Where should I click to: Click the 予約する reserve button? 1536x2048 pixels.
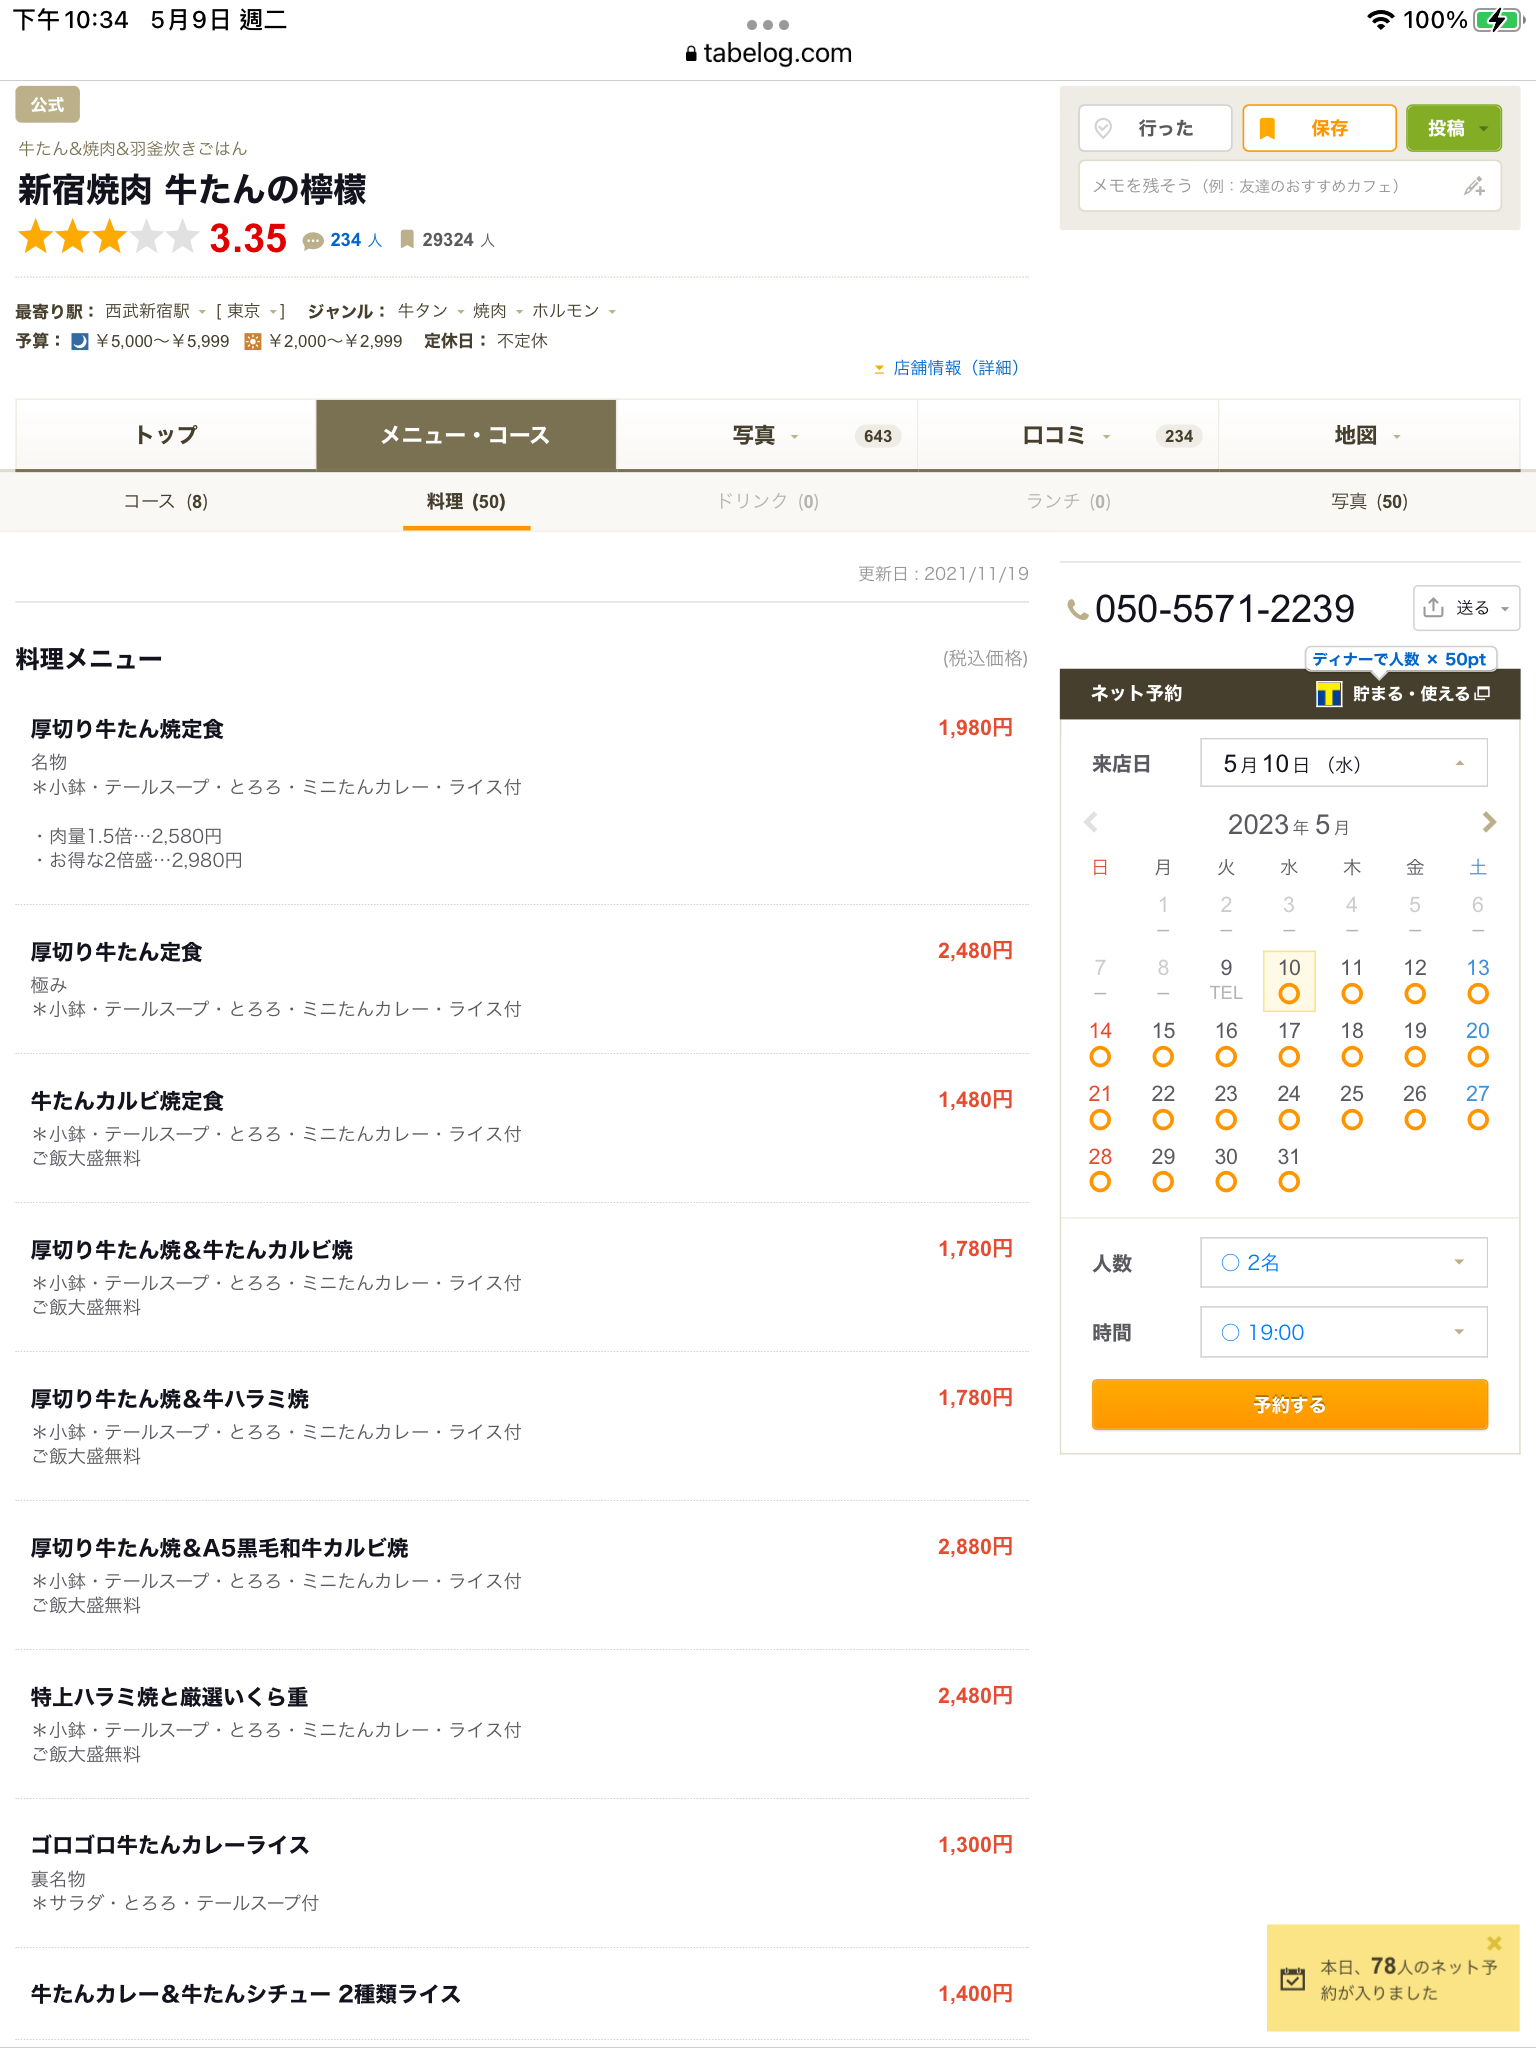1289,1404
